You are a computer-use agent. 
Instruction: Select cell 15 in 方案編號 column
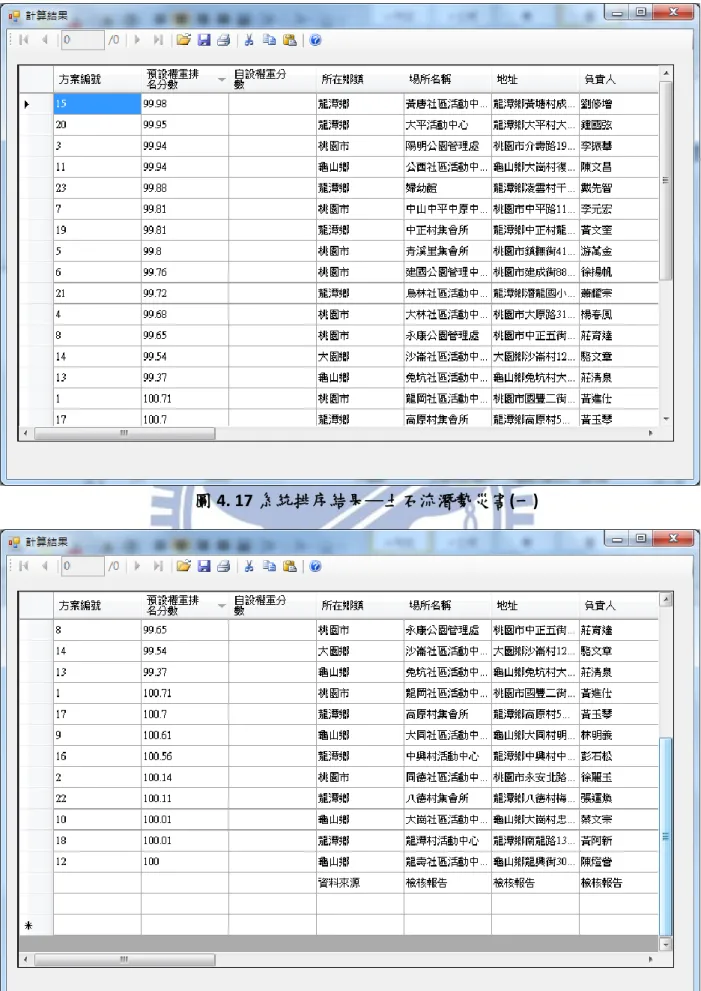click(97, 104)
